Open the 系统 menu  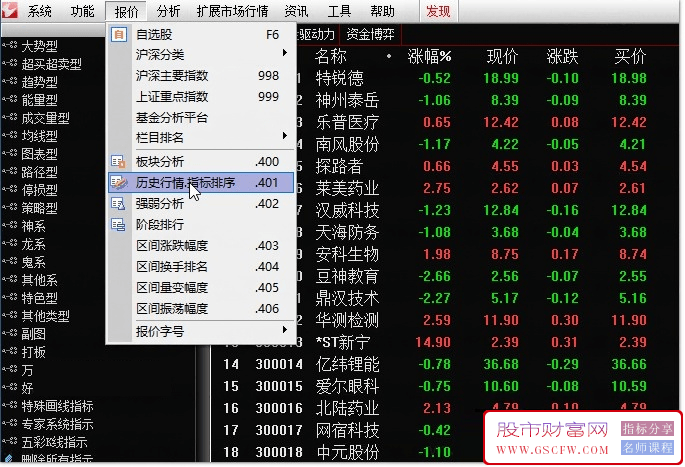tap(39, 11)
